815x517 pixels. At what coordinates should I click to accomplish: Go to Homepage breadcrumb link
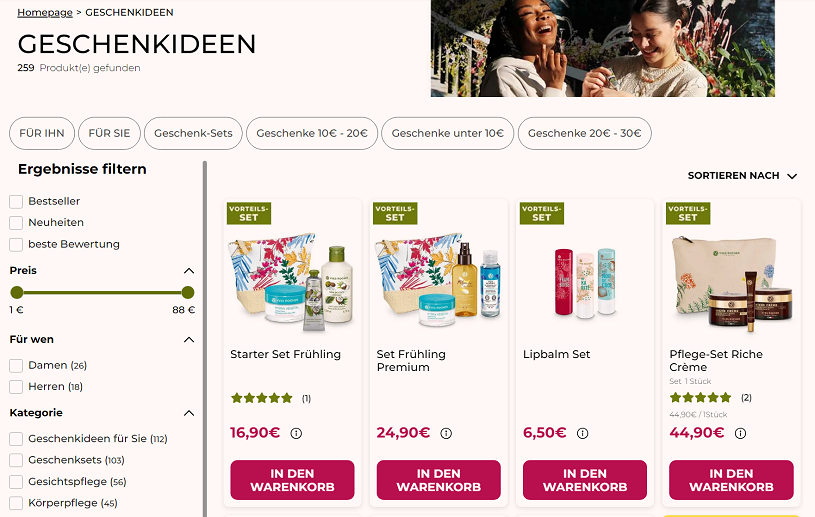coord(45,13)
